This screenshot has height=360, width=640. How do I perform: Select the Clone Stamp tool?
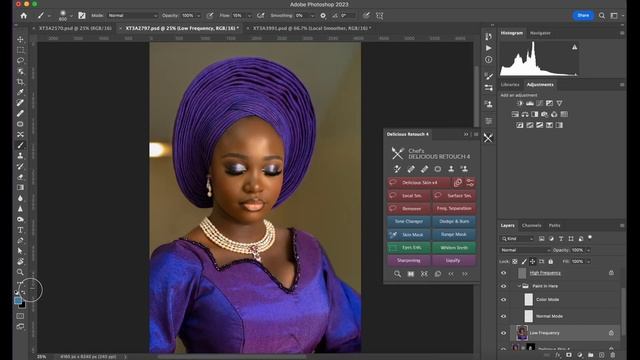pyautogui.click(x=20, y=156)
